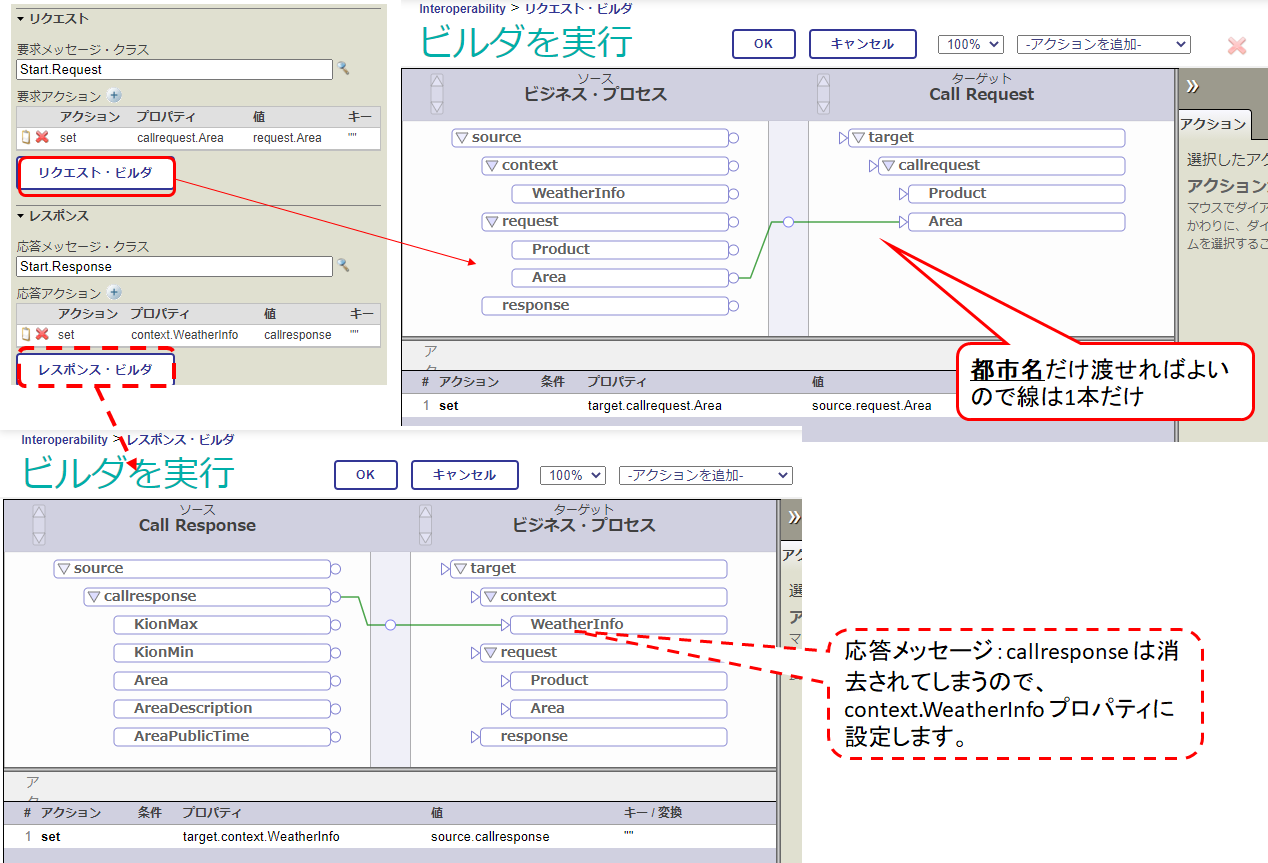1268x863 pixels.
Task: Collapse the callresponse node in source tree
Action: [x=94, y=597]
